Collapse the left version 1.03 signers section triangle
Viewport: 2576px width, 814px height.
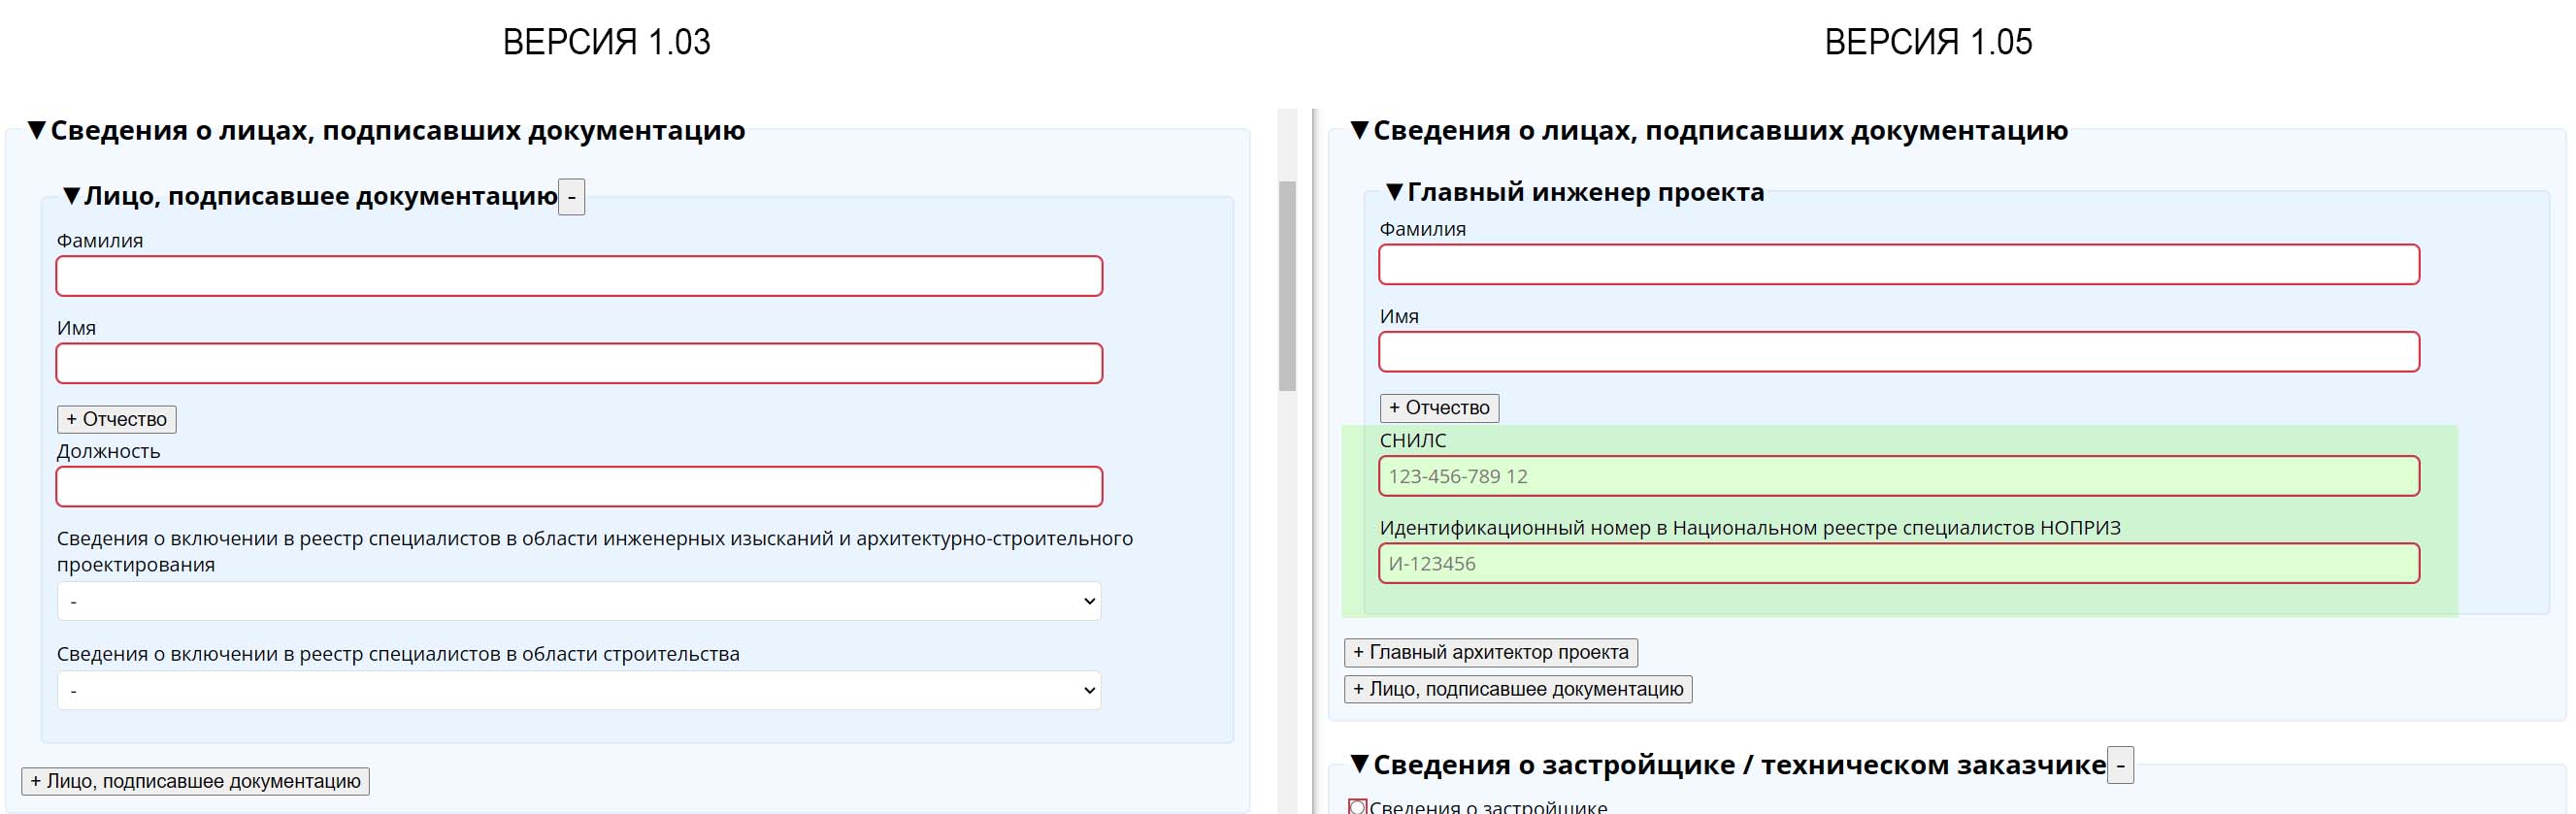(x=37, y=130)
